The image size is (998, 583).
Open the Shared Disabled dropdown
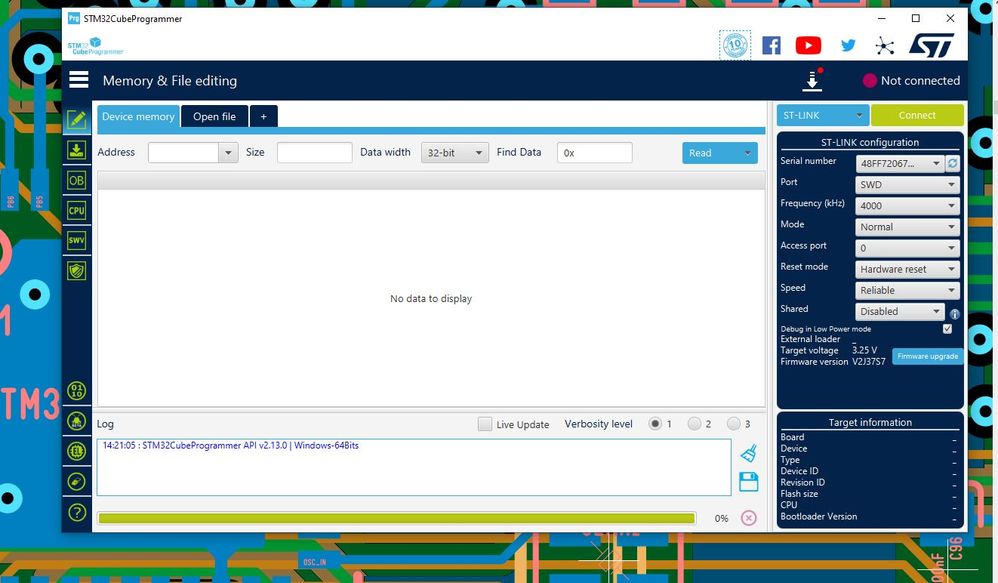click(x=899, y=311)
